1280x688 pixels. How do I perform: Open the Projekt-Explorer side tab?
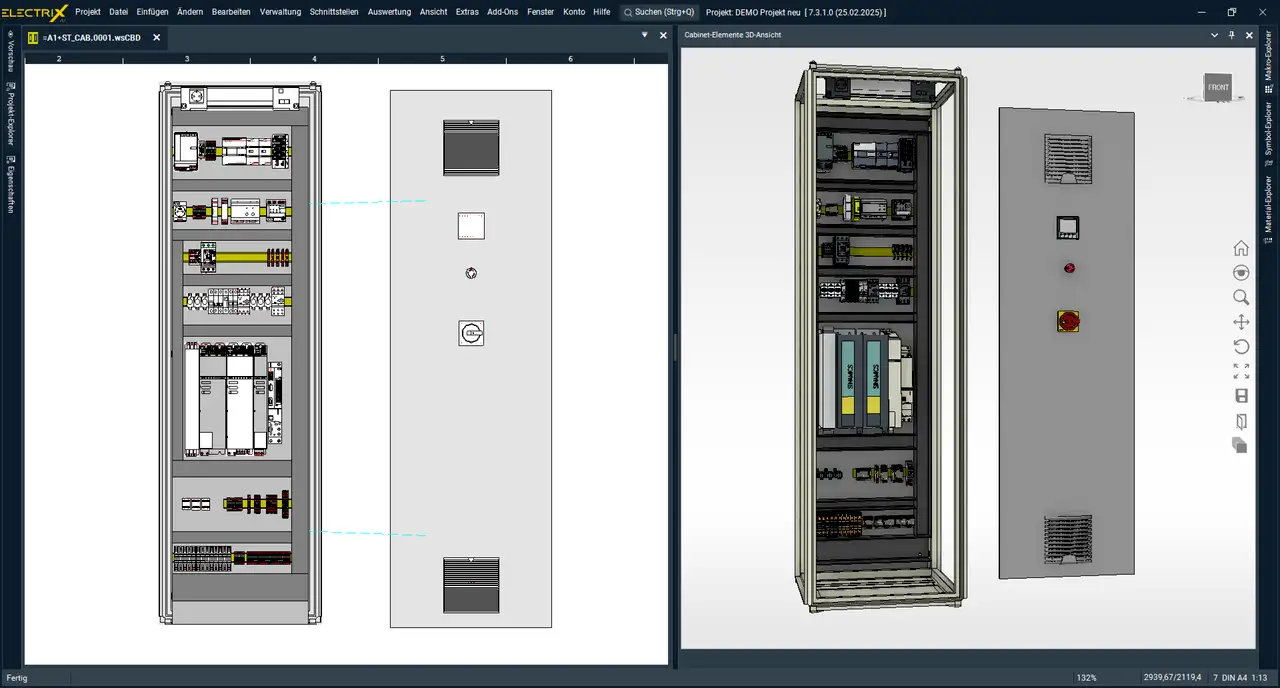[10, 113]
